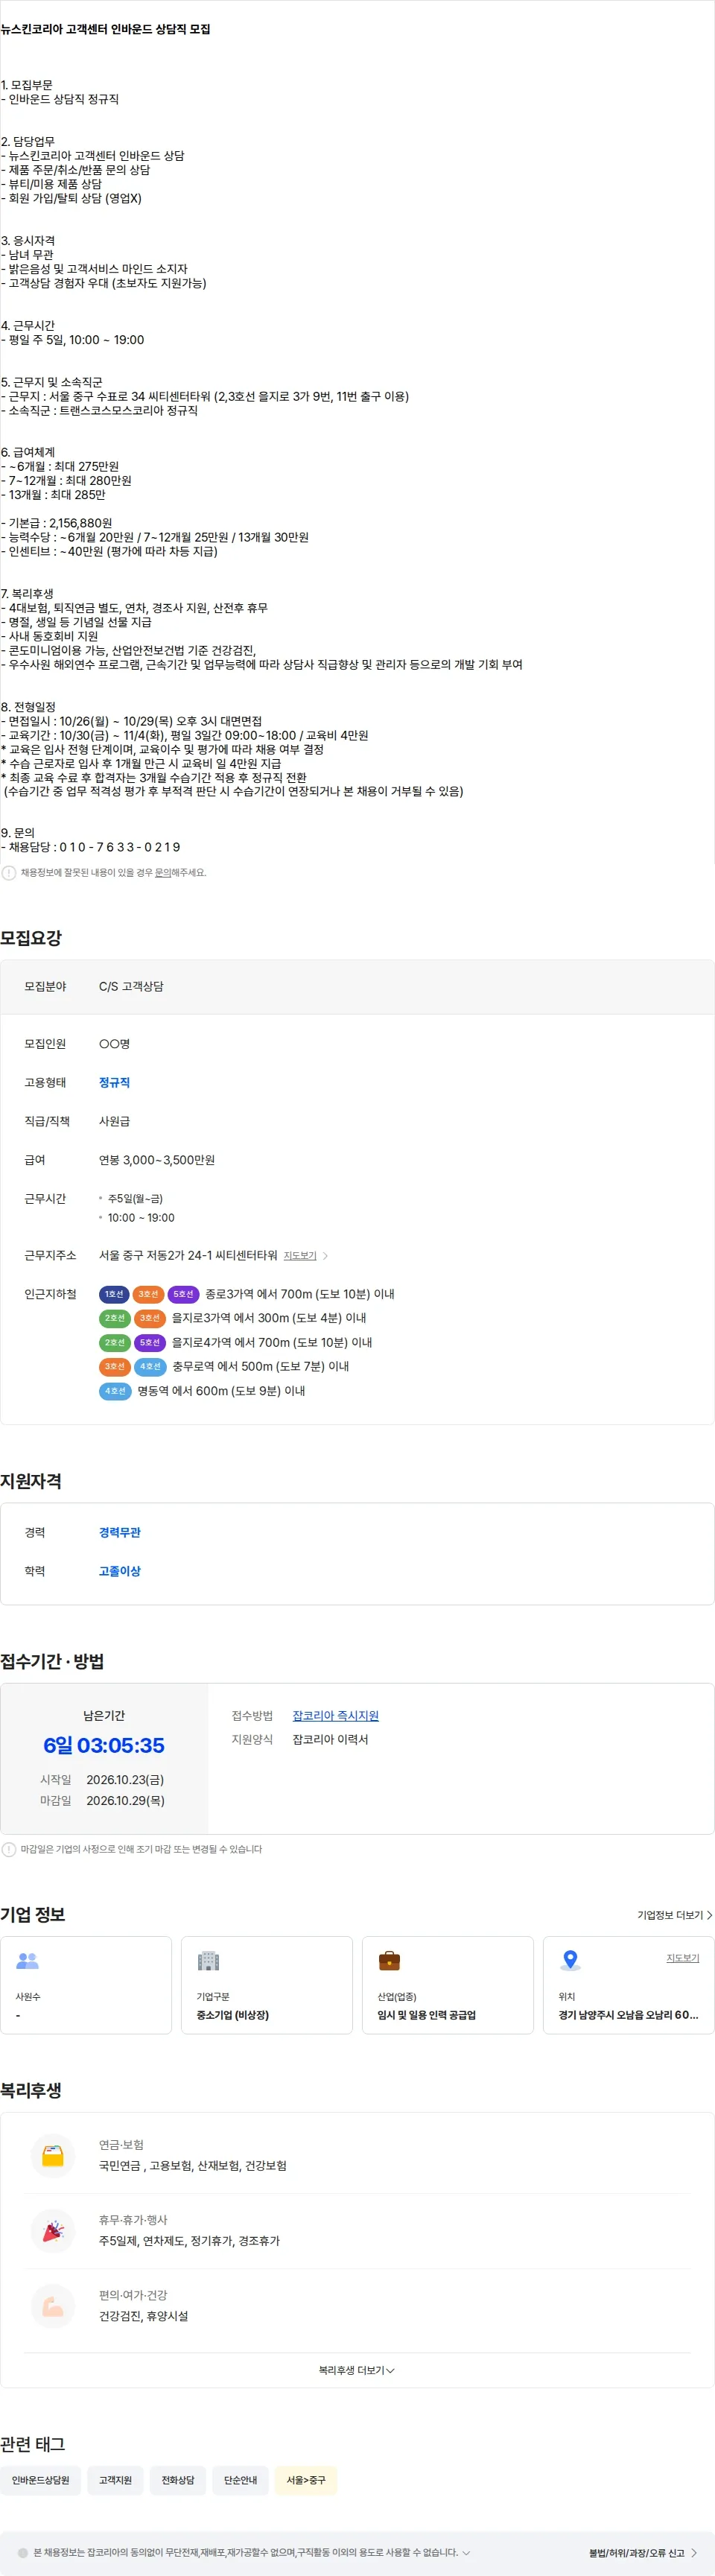This screenshot has width=715, height=2576.
Task: Click 임시 및 일용 인력 공급업 text
Action: pos(426,2015)
